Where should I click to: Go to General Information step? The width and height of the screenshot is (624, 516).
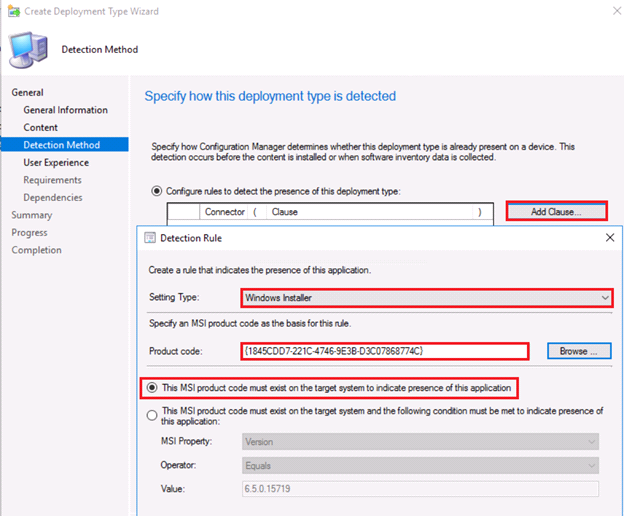pos(65,110)
